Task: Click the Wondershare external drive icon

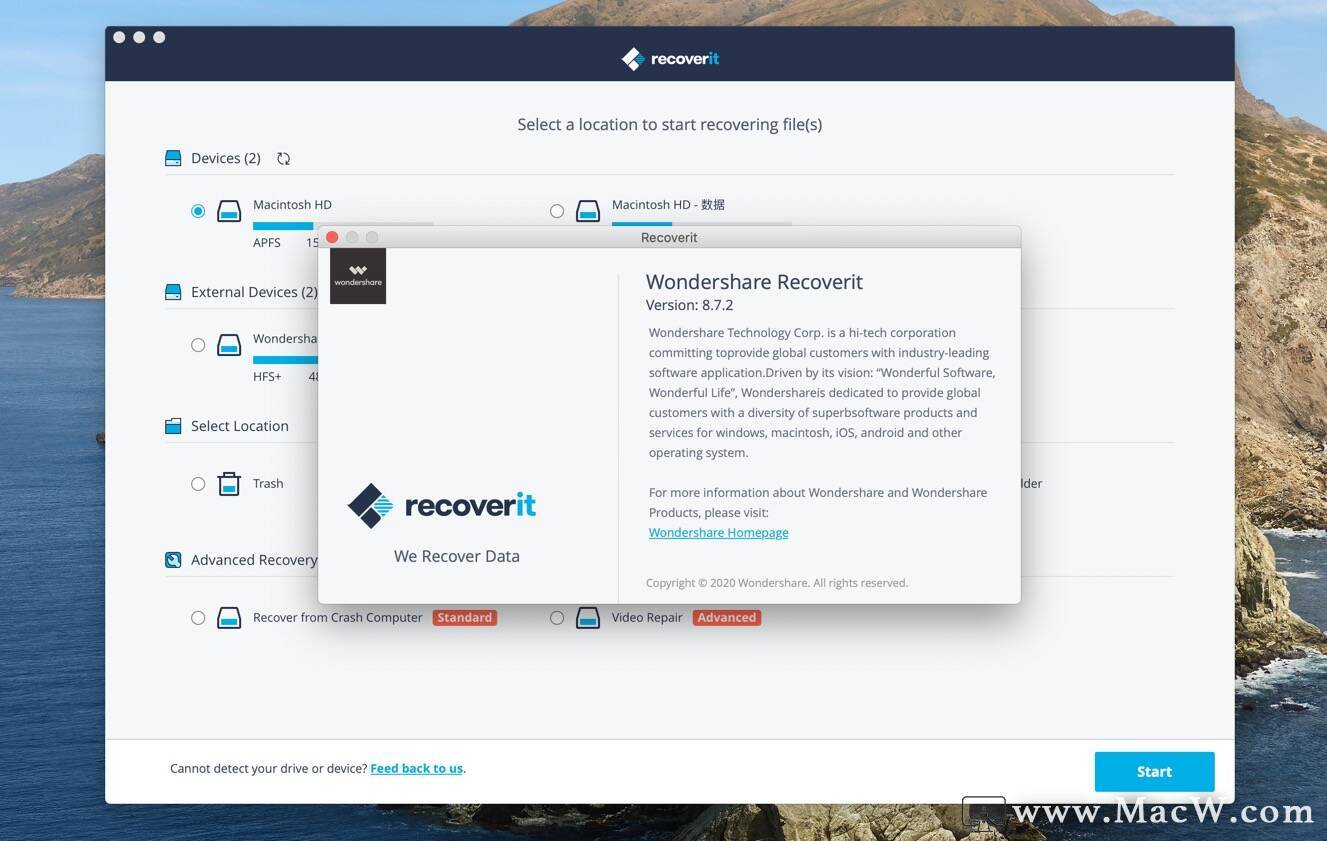Action: pos(229,345)
